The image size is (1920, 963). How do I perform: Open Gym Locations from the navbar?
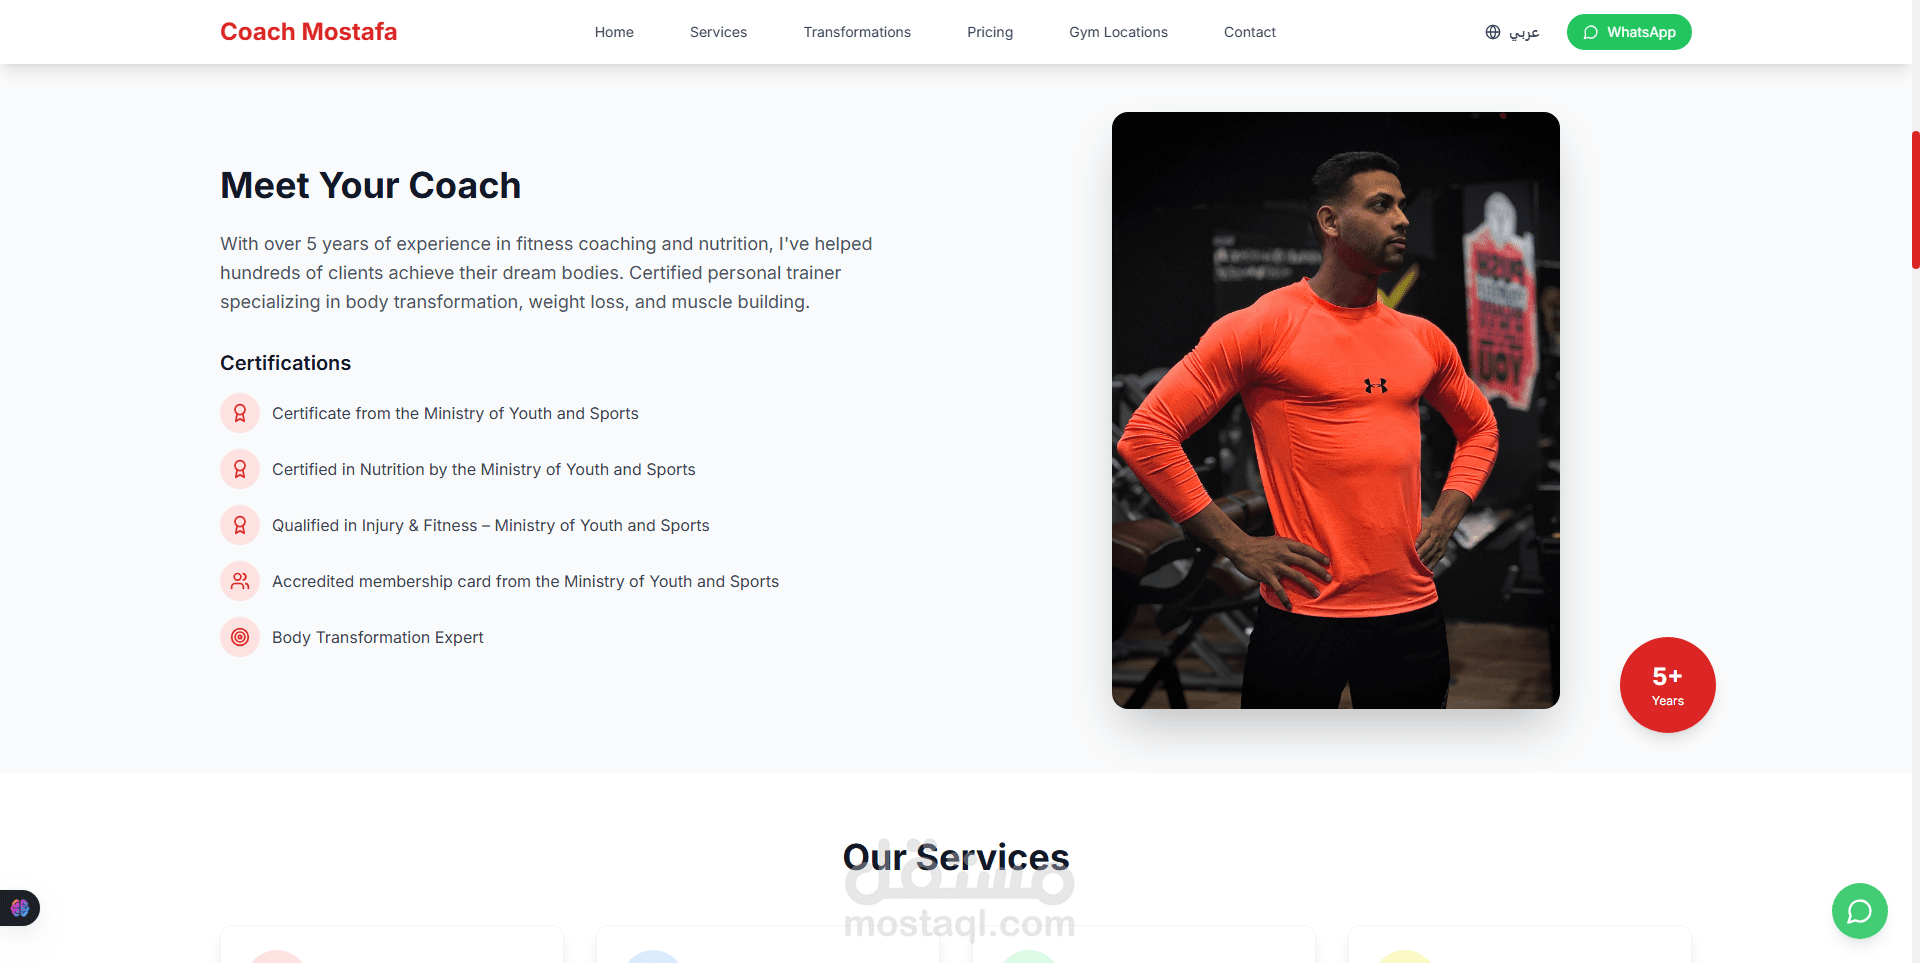1118,32
